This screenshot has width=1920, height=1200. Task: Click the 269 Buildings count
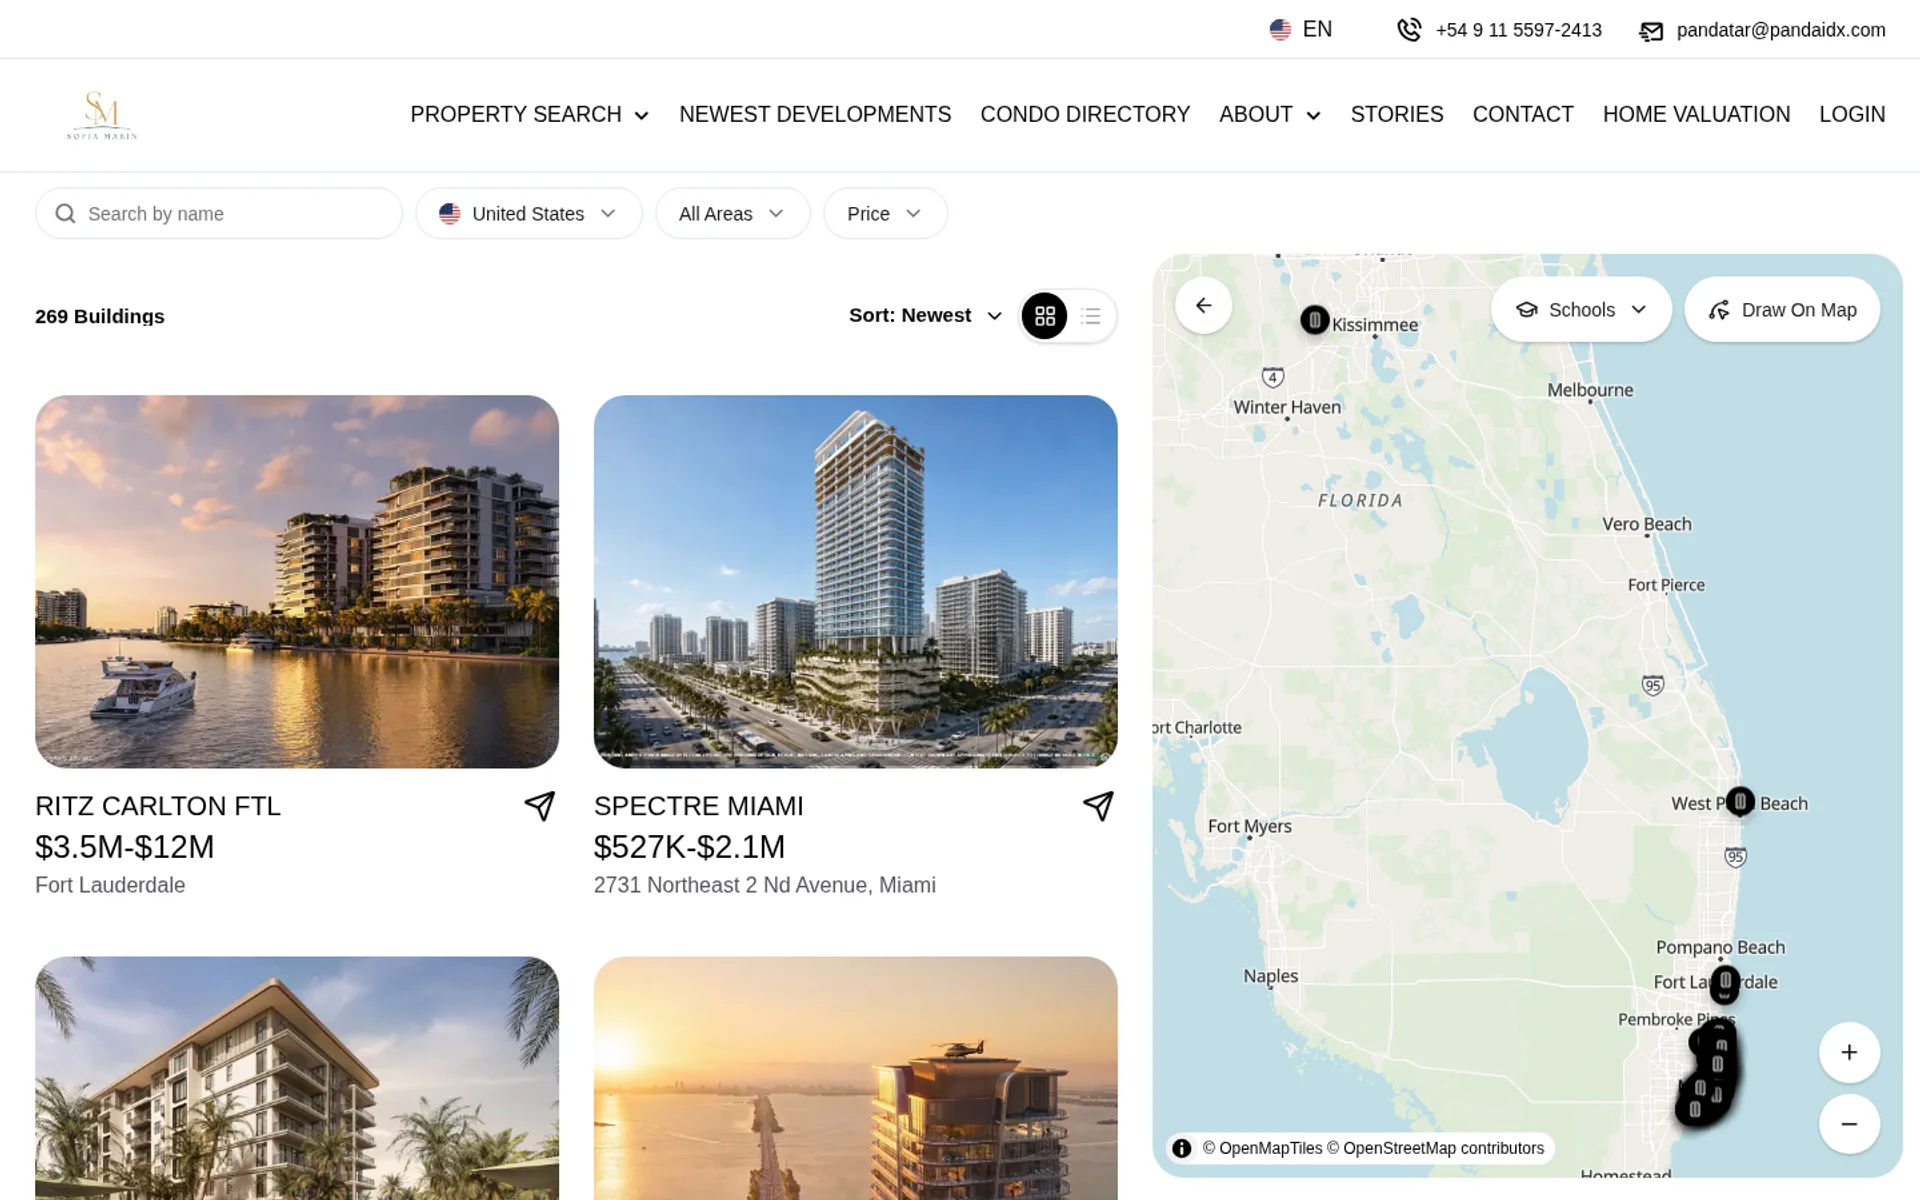[100, 316]
